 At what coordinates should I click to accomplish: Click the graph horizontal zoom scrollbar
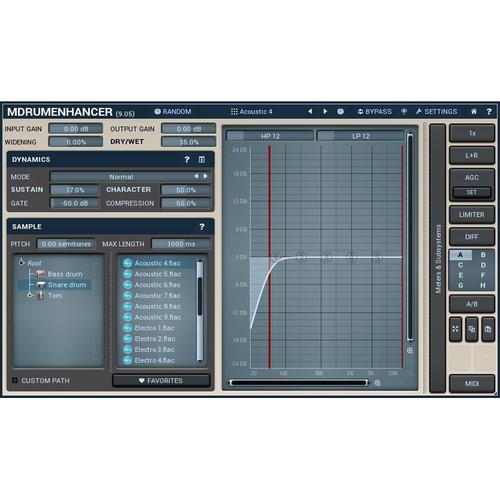299,383
